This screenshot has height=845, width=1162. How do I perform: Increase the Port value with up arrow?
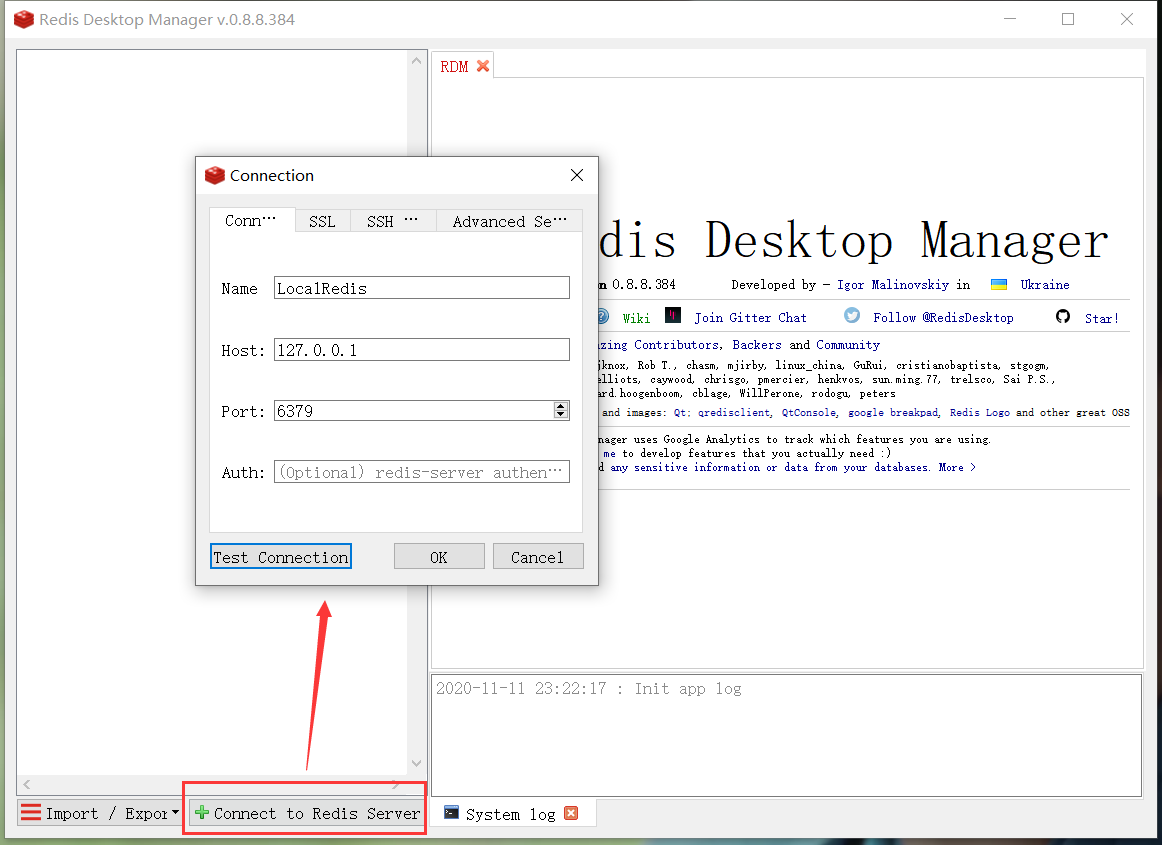click(561, 406)
